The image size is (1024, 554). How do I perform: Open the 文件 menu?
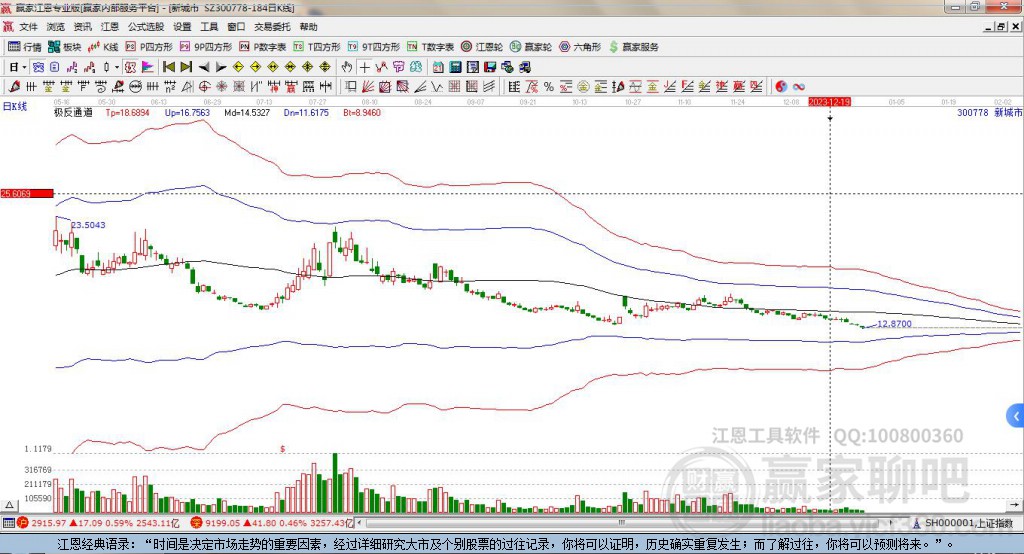point(28,27)
